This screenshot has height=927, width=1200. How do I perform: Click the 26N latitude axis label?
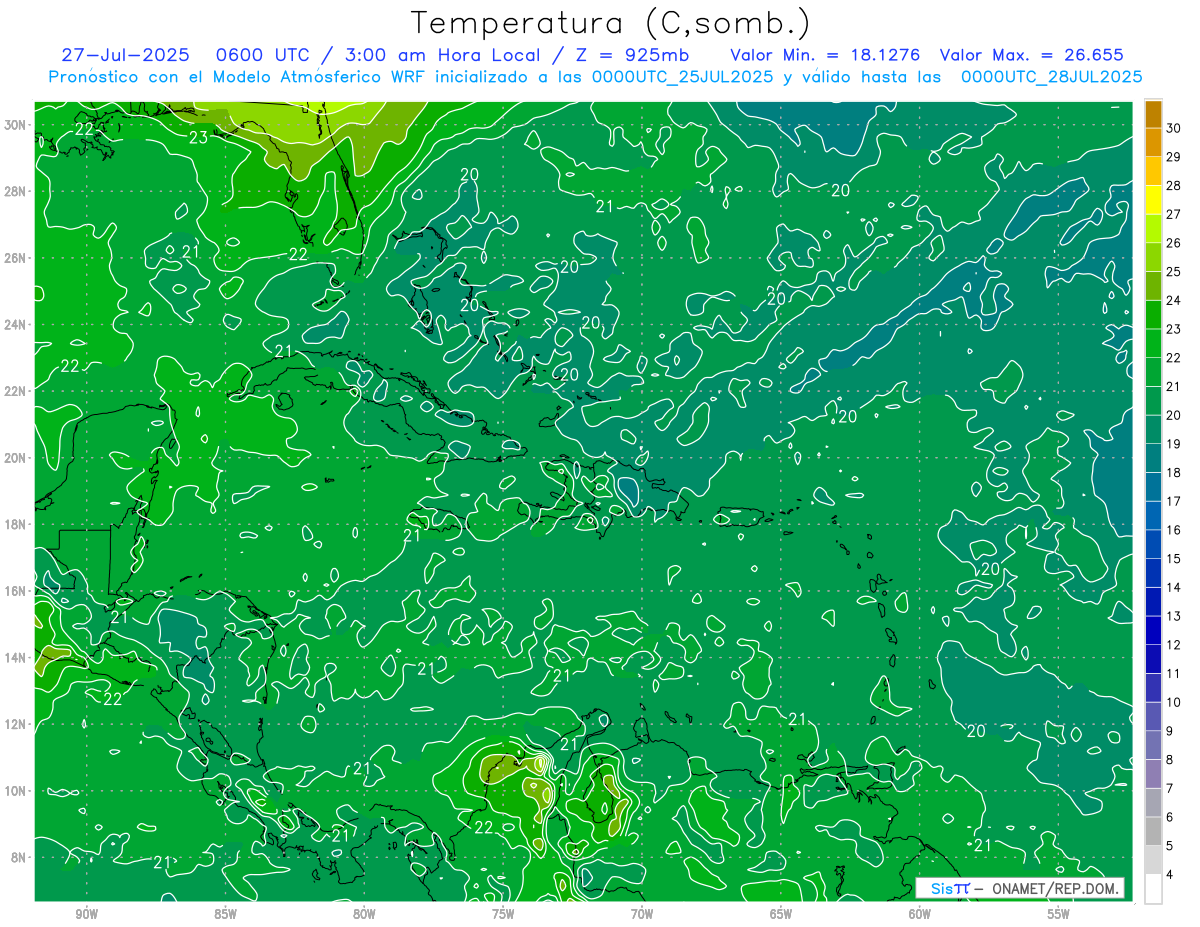pos(16,258)
